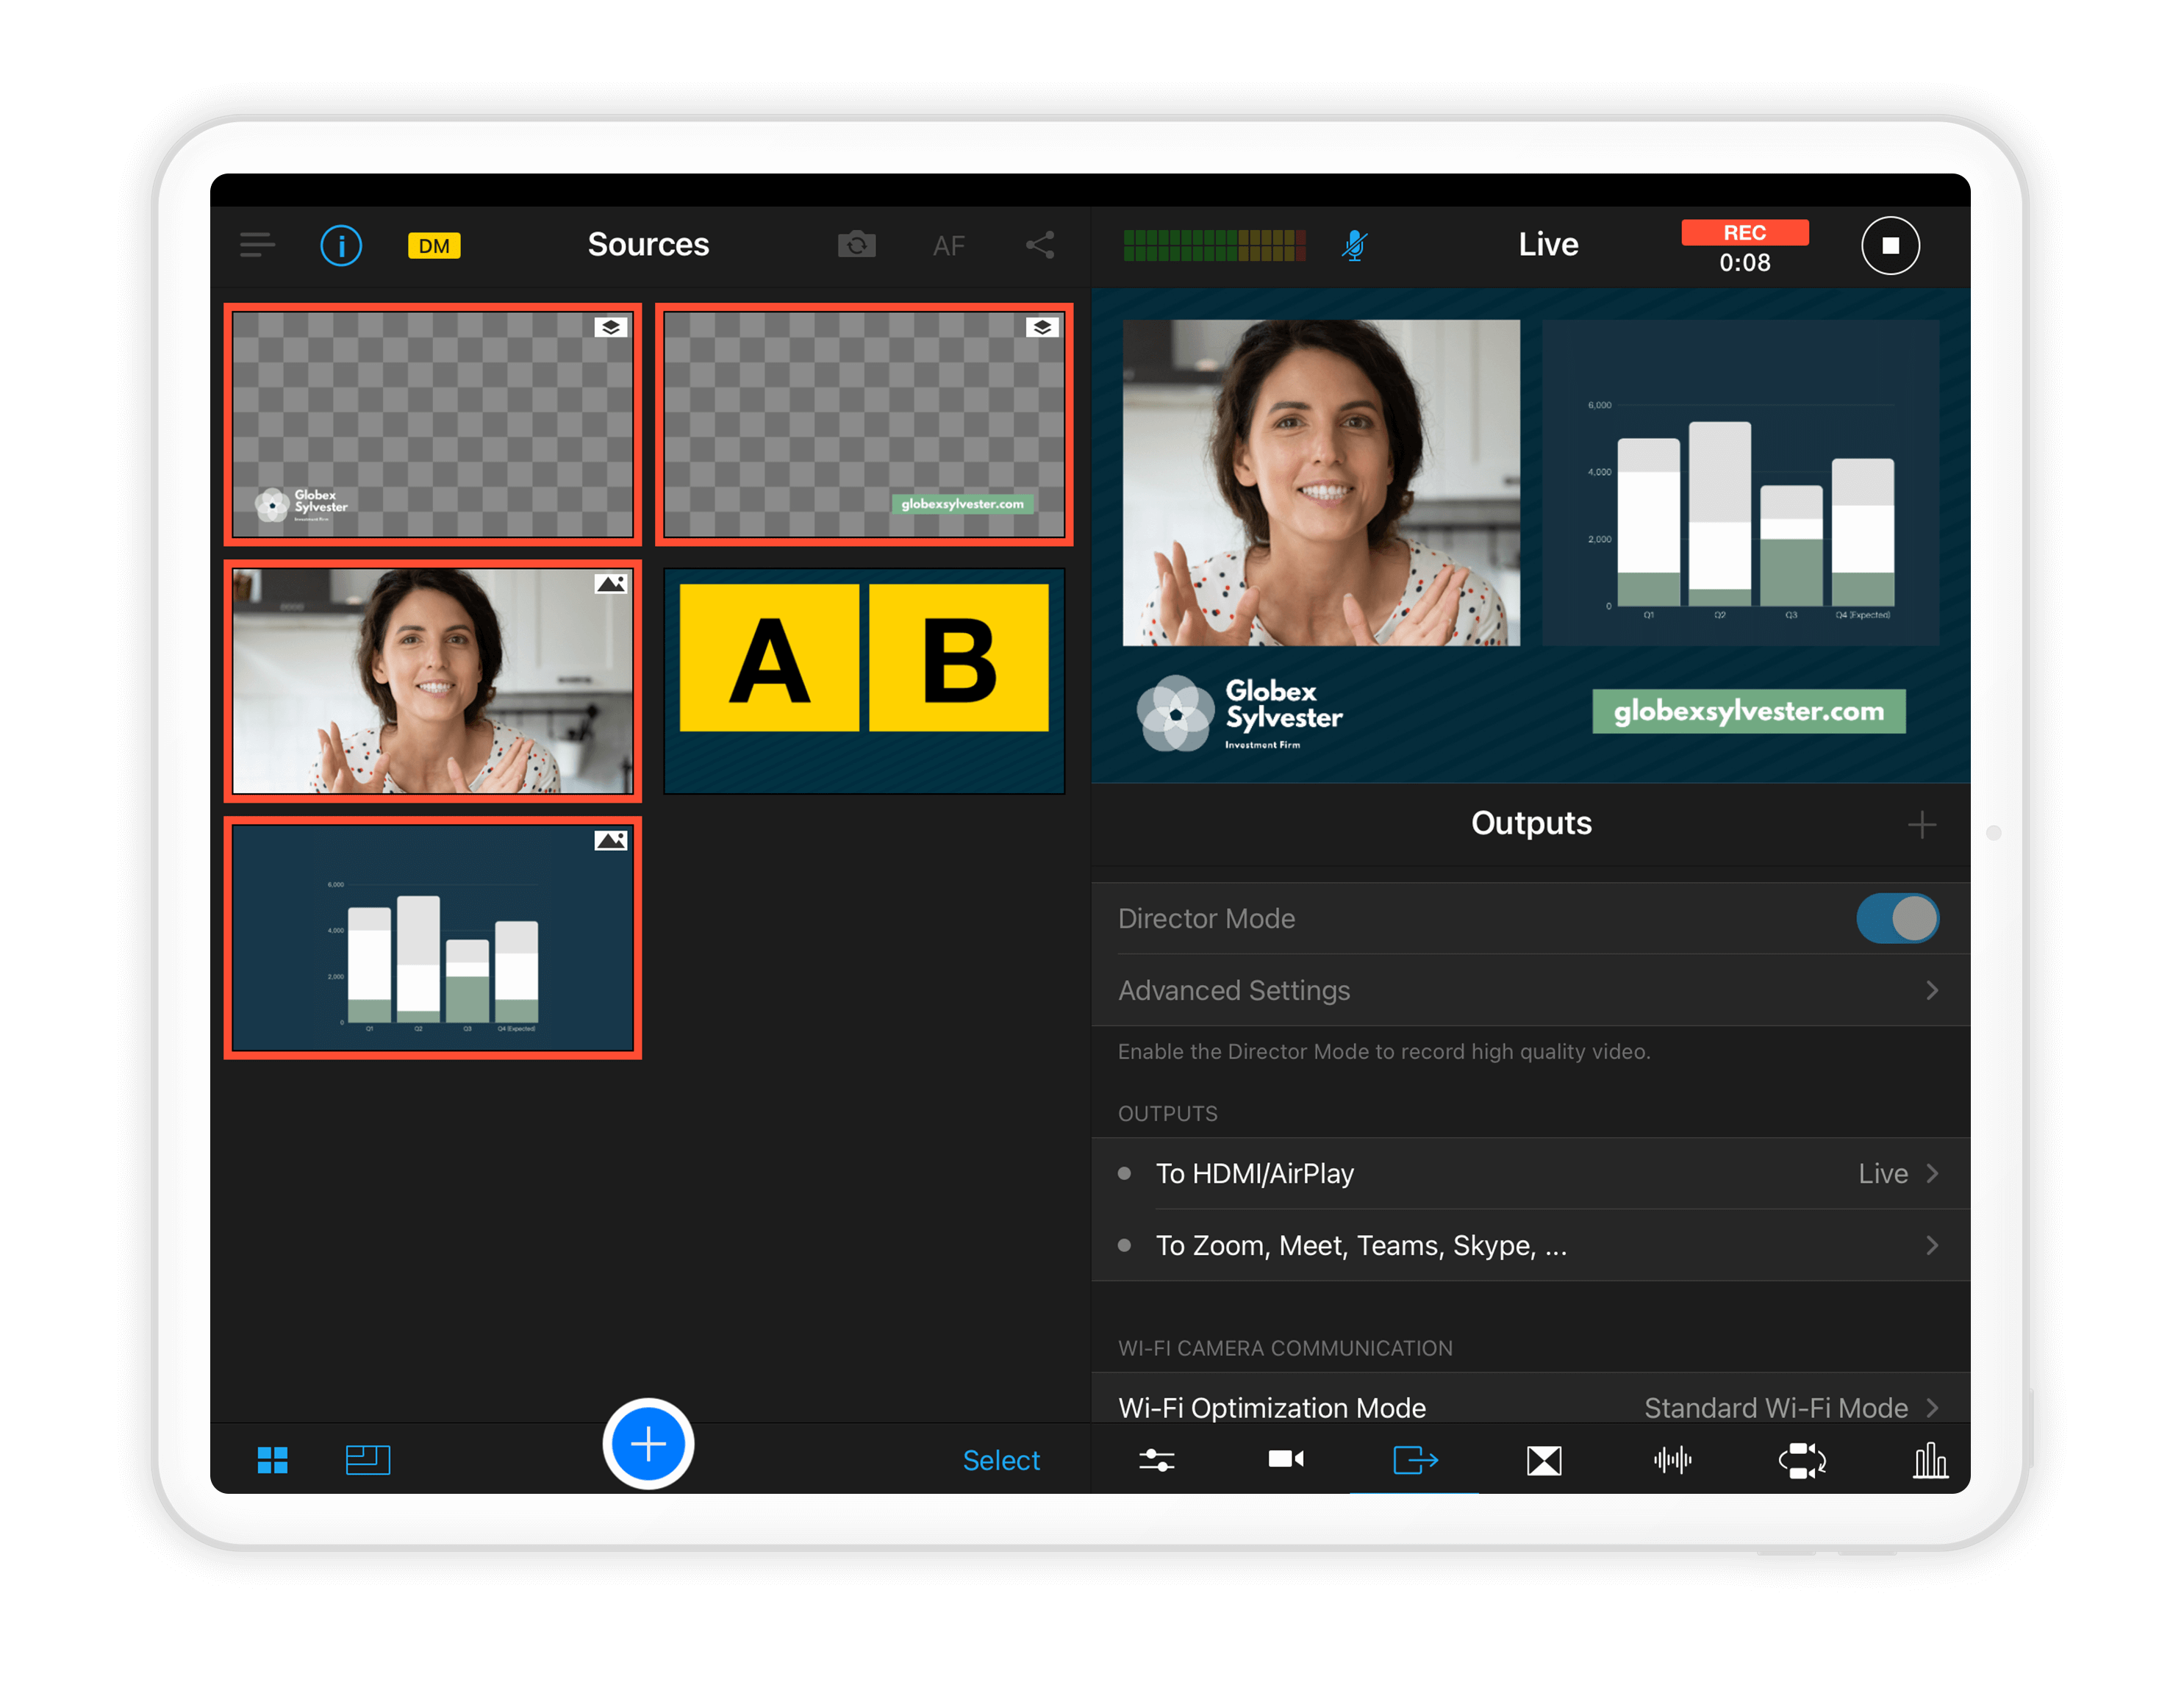Open To HDMI/AirPlay output settings

(1530, 1173)
